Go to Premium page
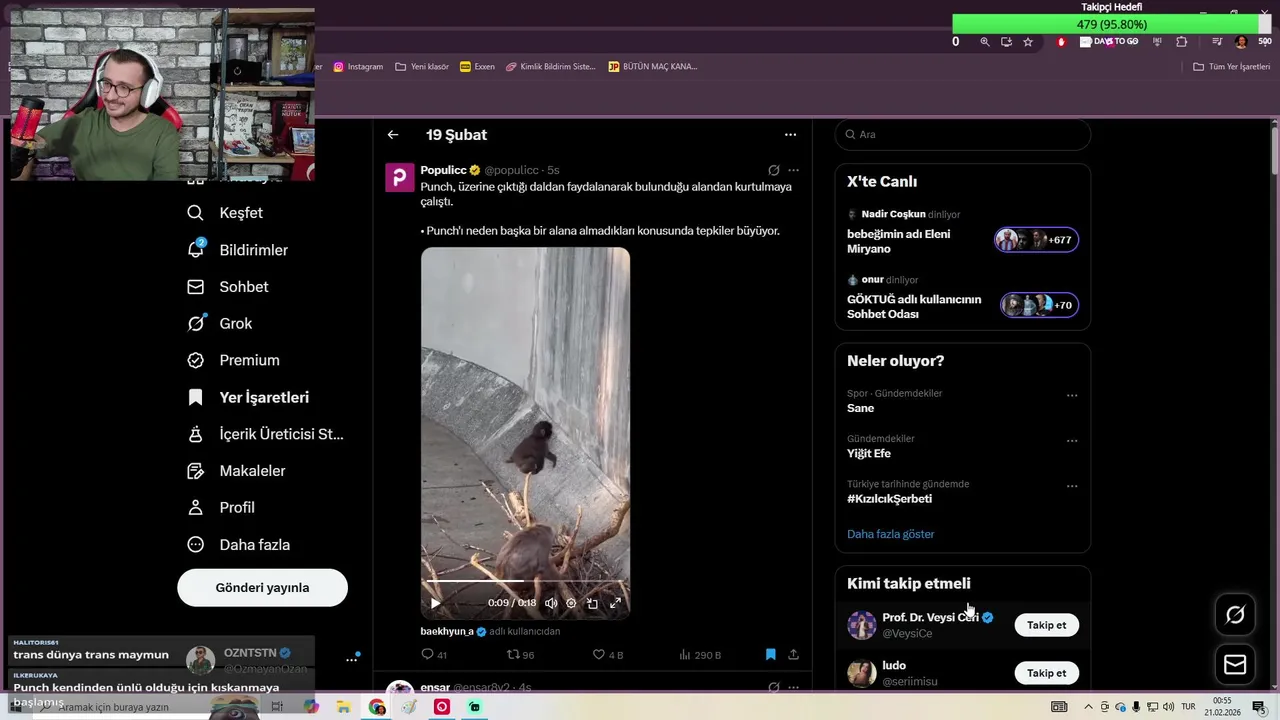This screenshot has width=1280, height=720. (233, 360)
